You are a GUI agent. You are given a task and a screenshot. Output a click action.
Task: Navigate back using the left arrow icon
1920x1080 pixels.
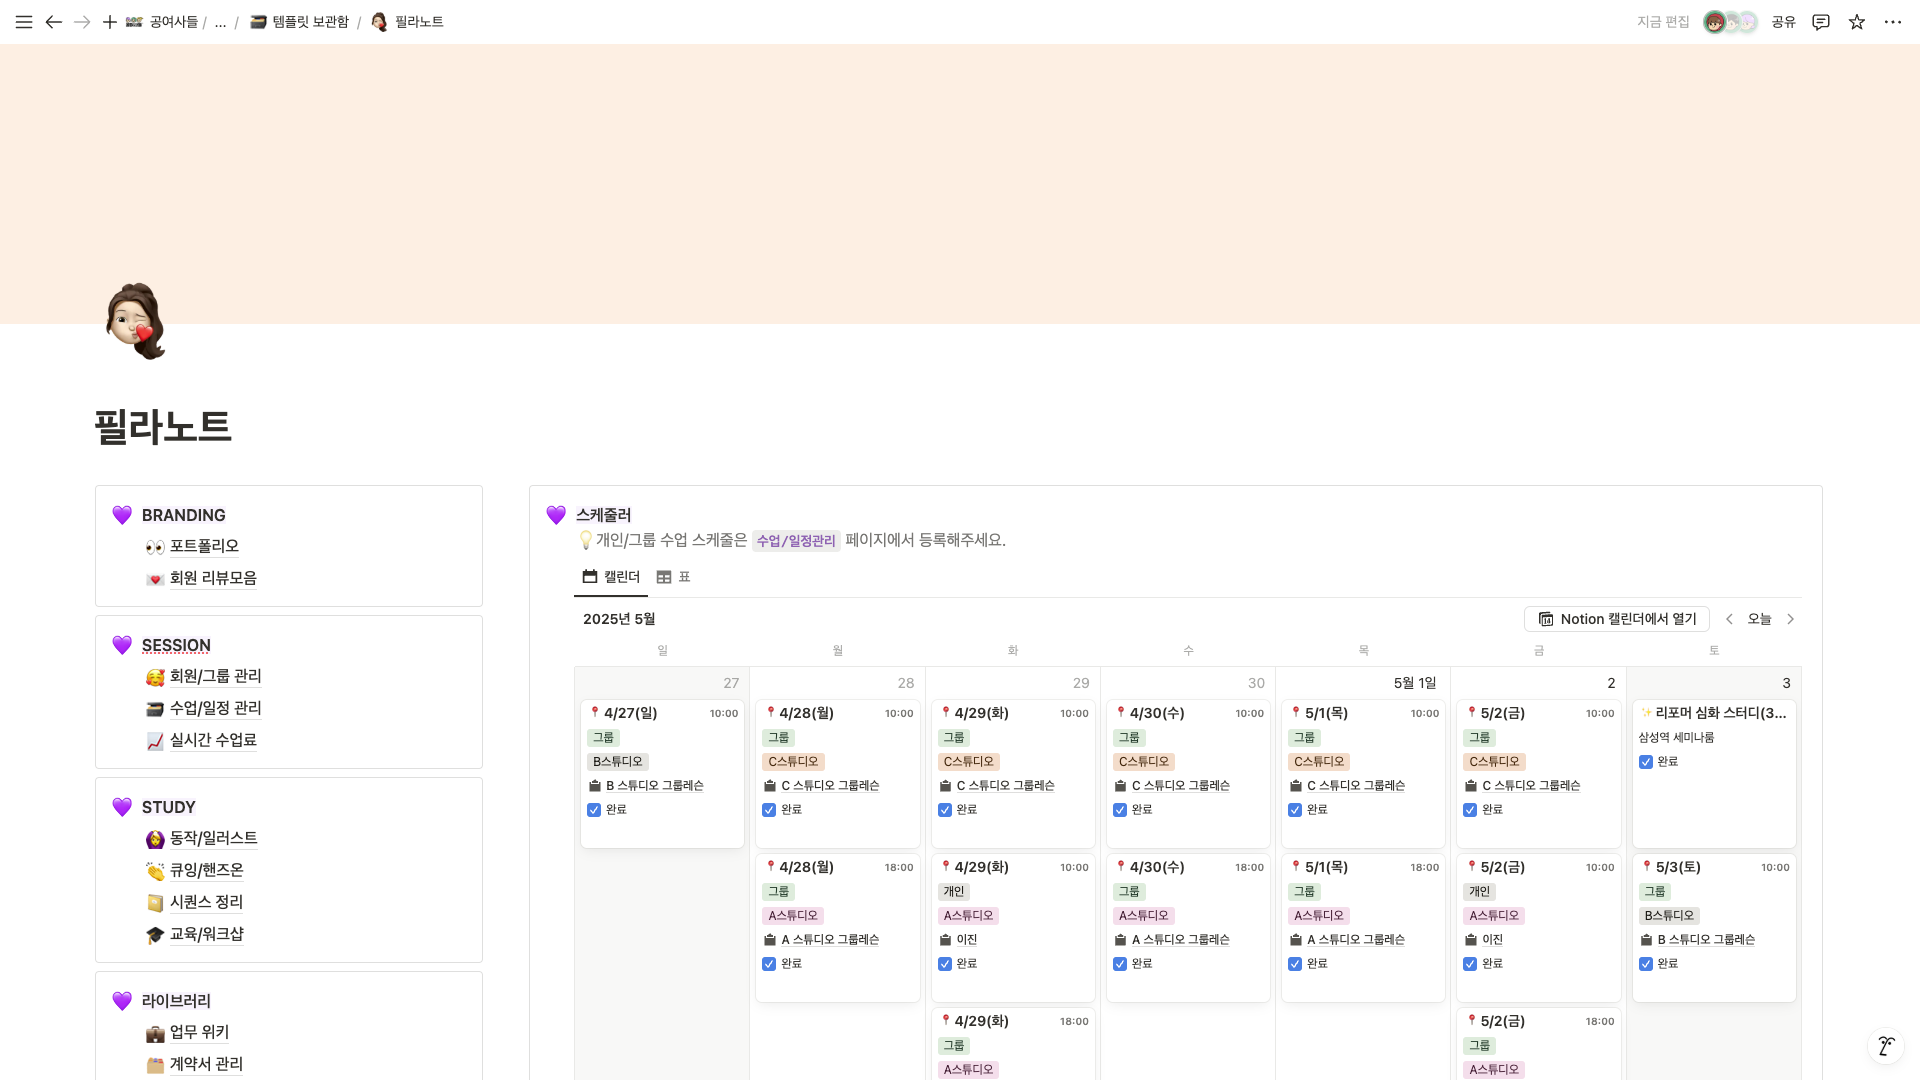53,21
